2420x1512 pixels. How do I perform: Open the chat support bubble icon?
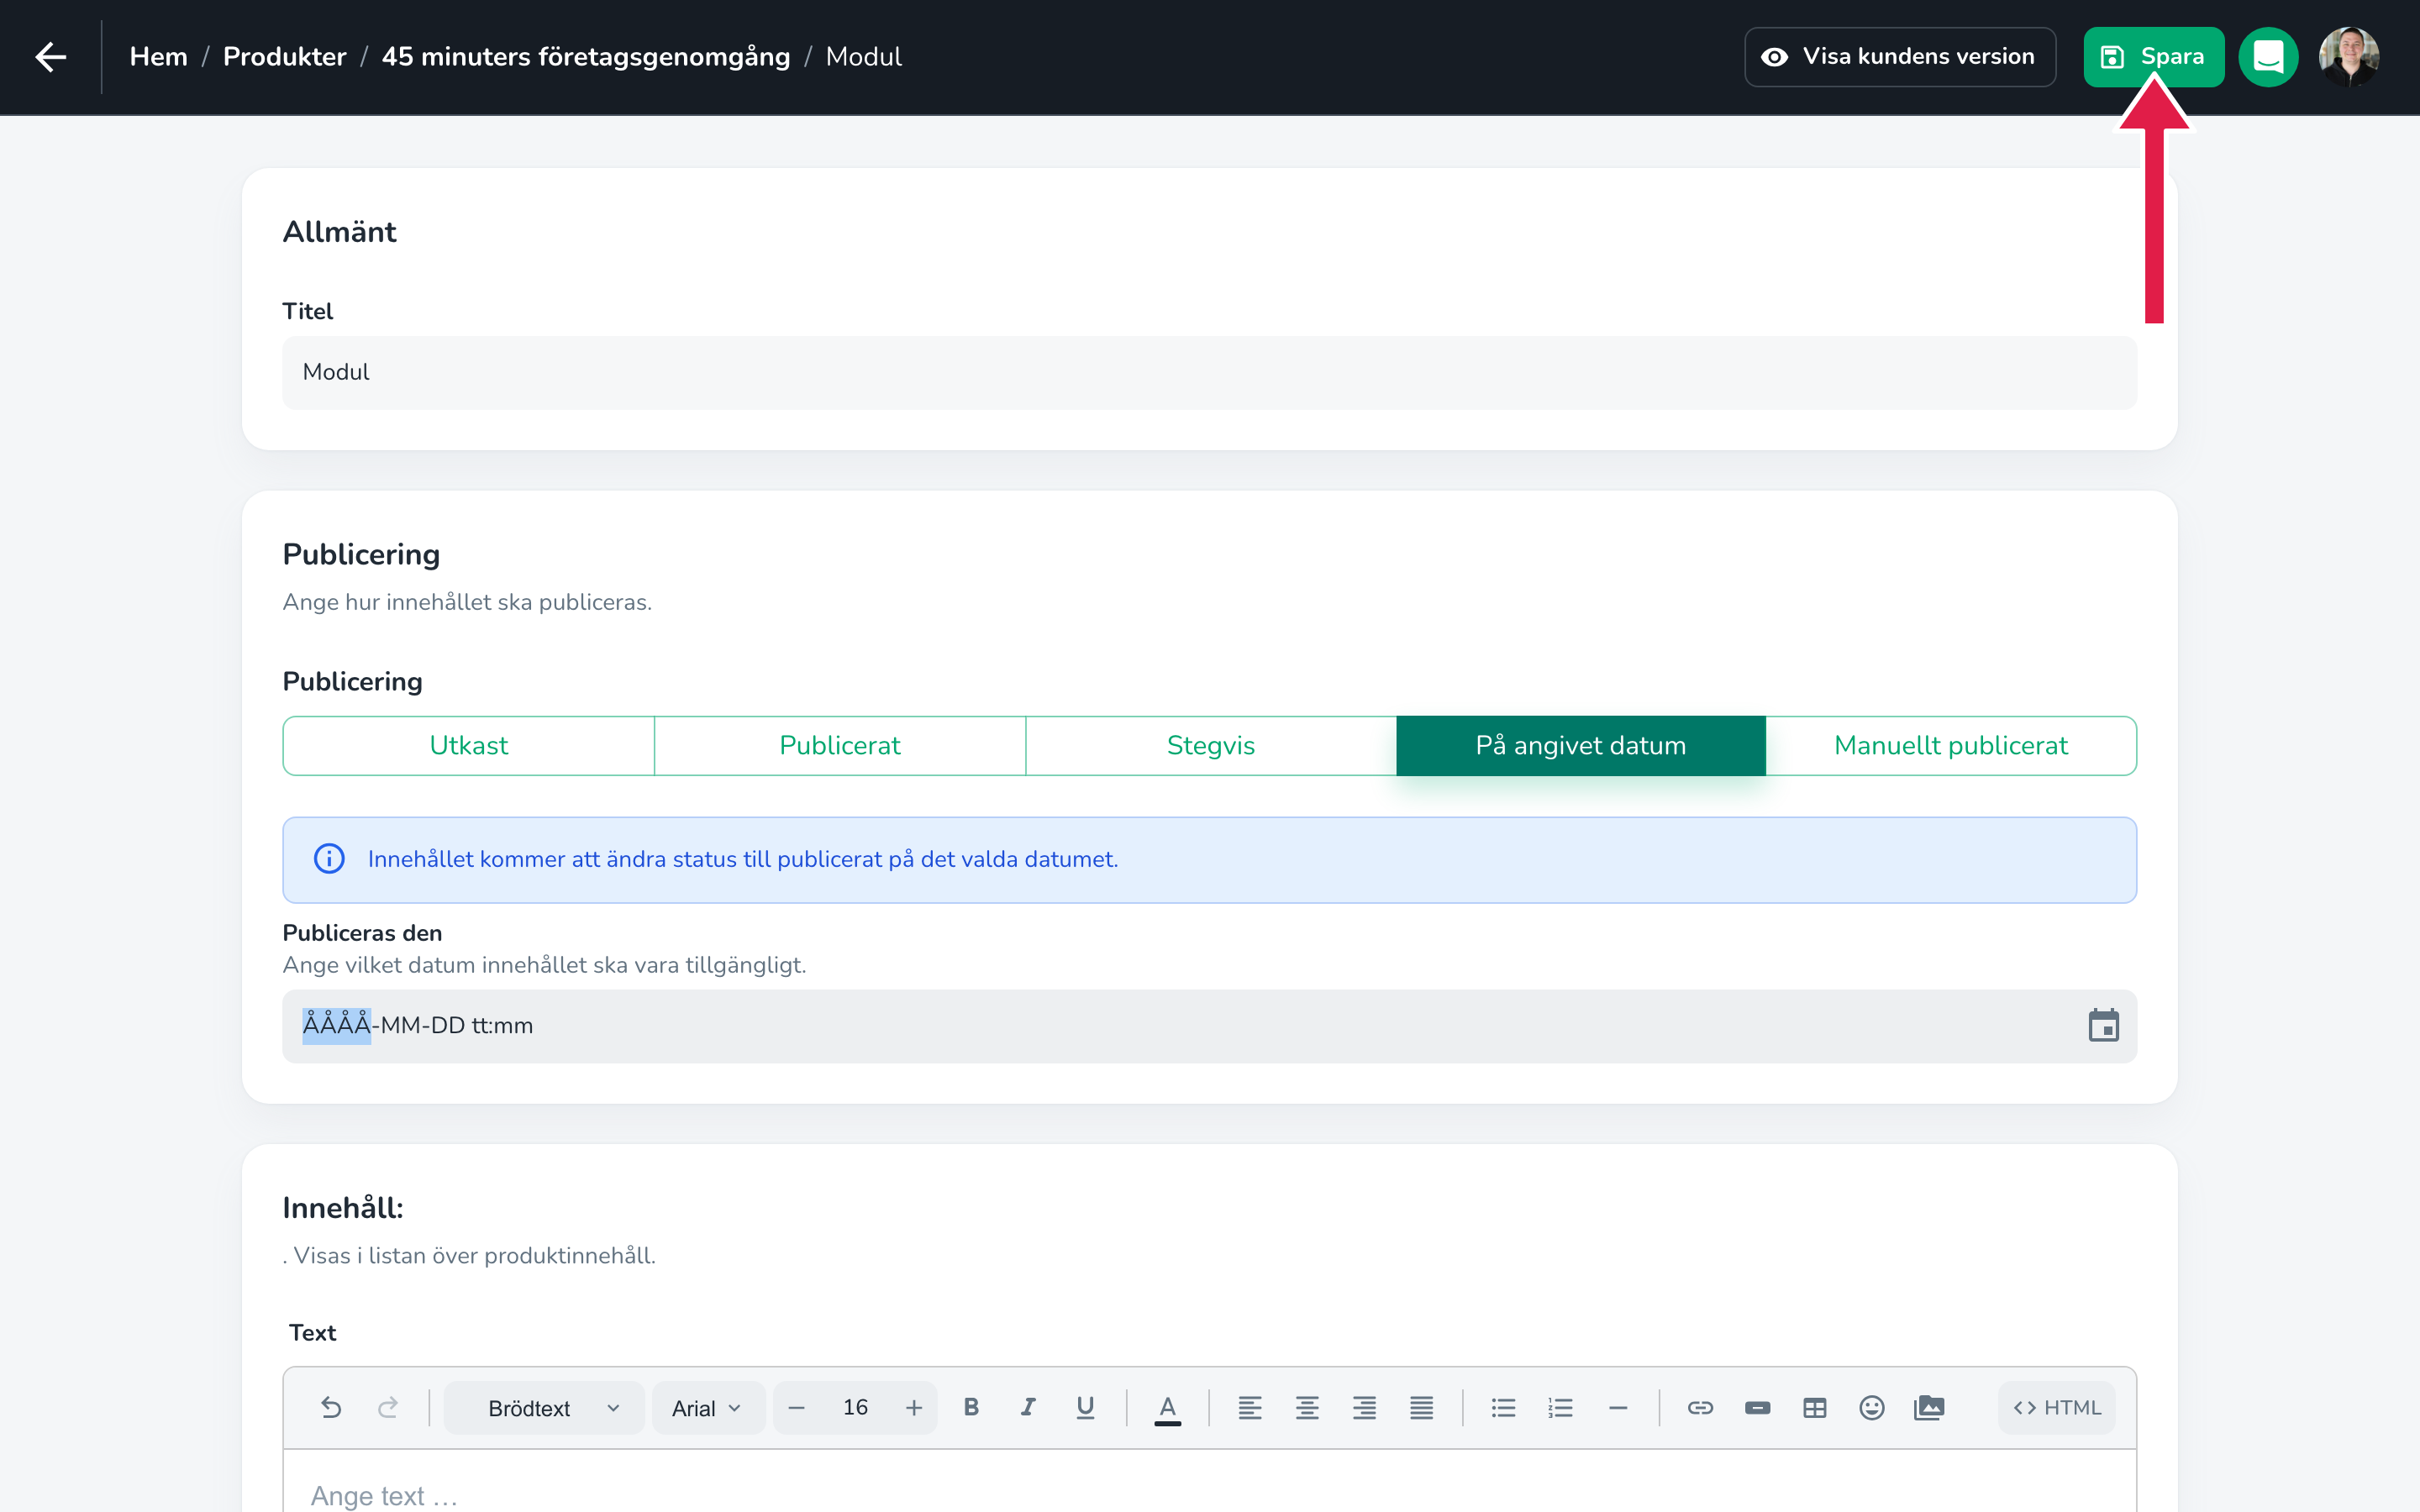pos(2268,57)
